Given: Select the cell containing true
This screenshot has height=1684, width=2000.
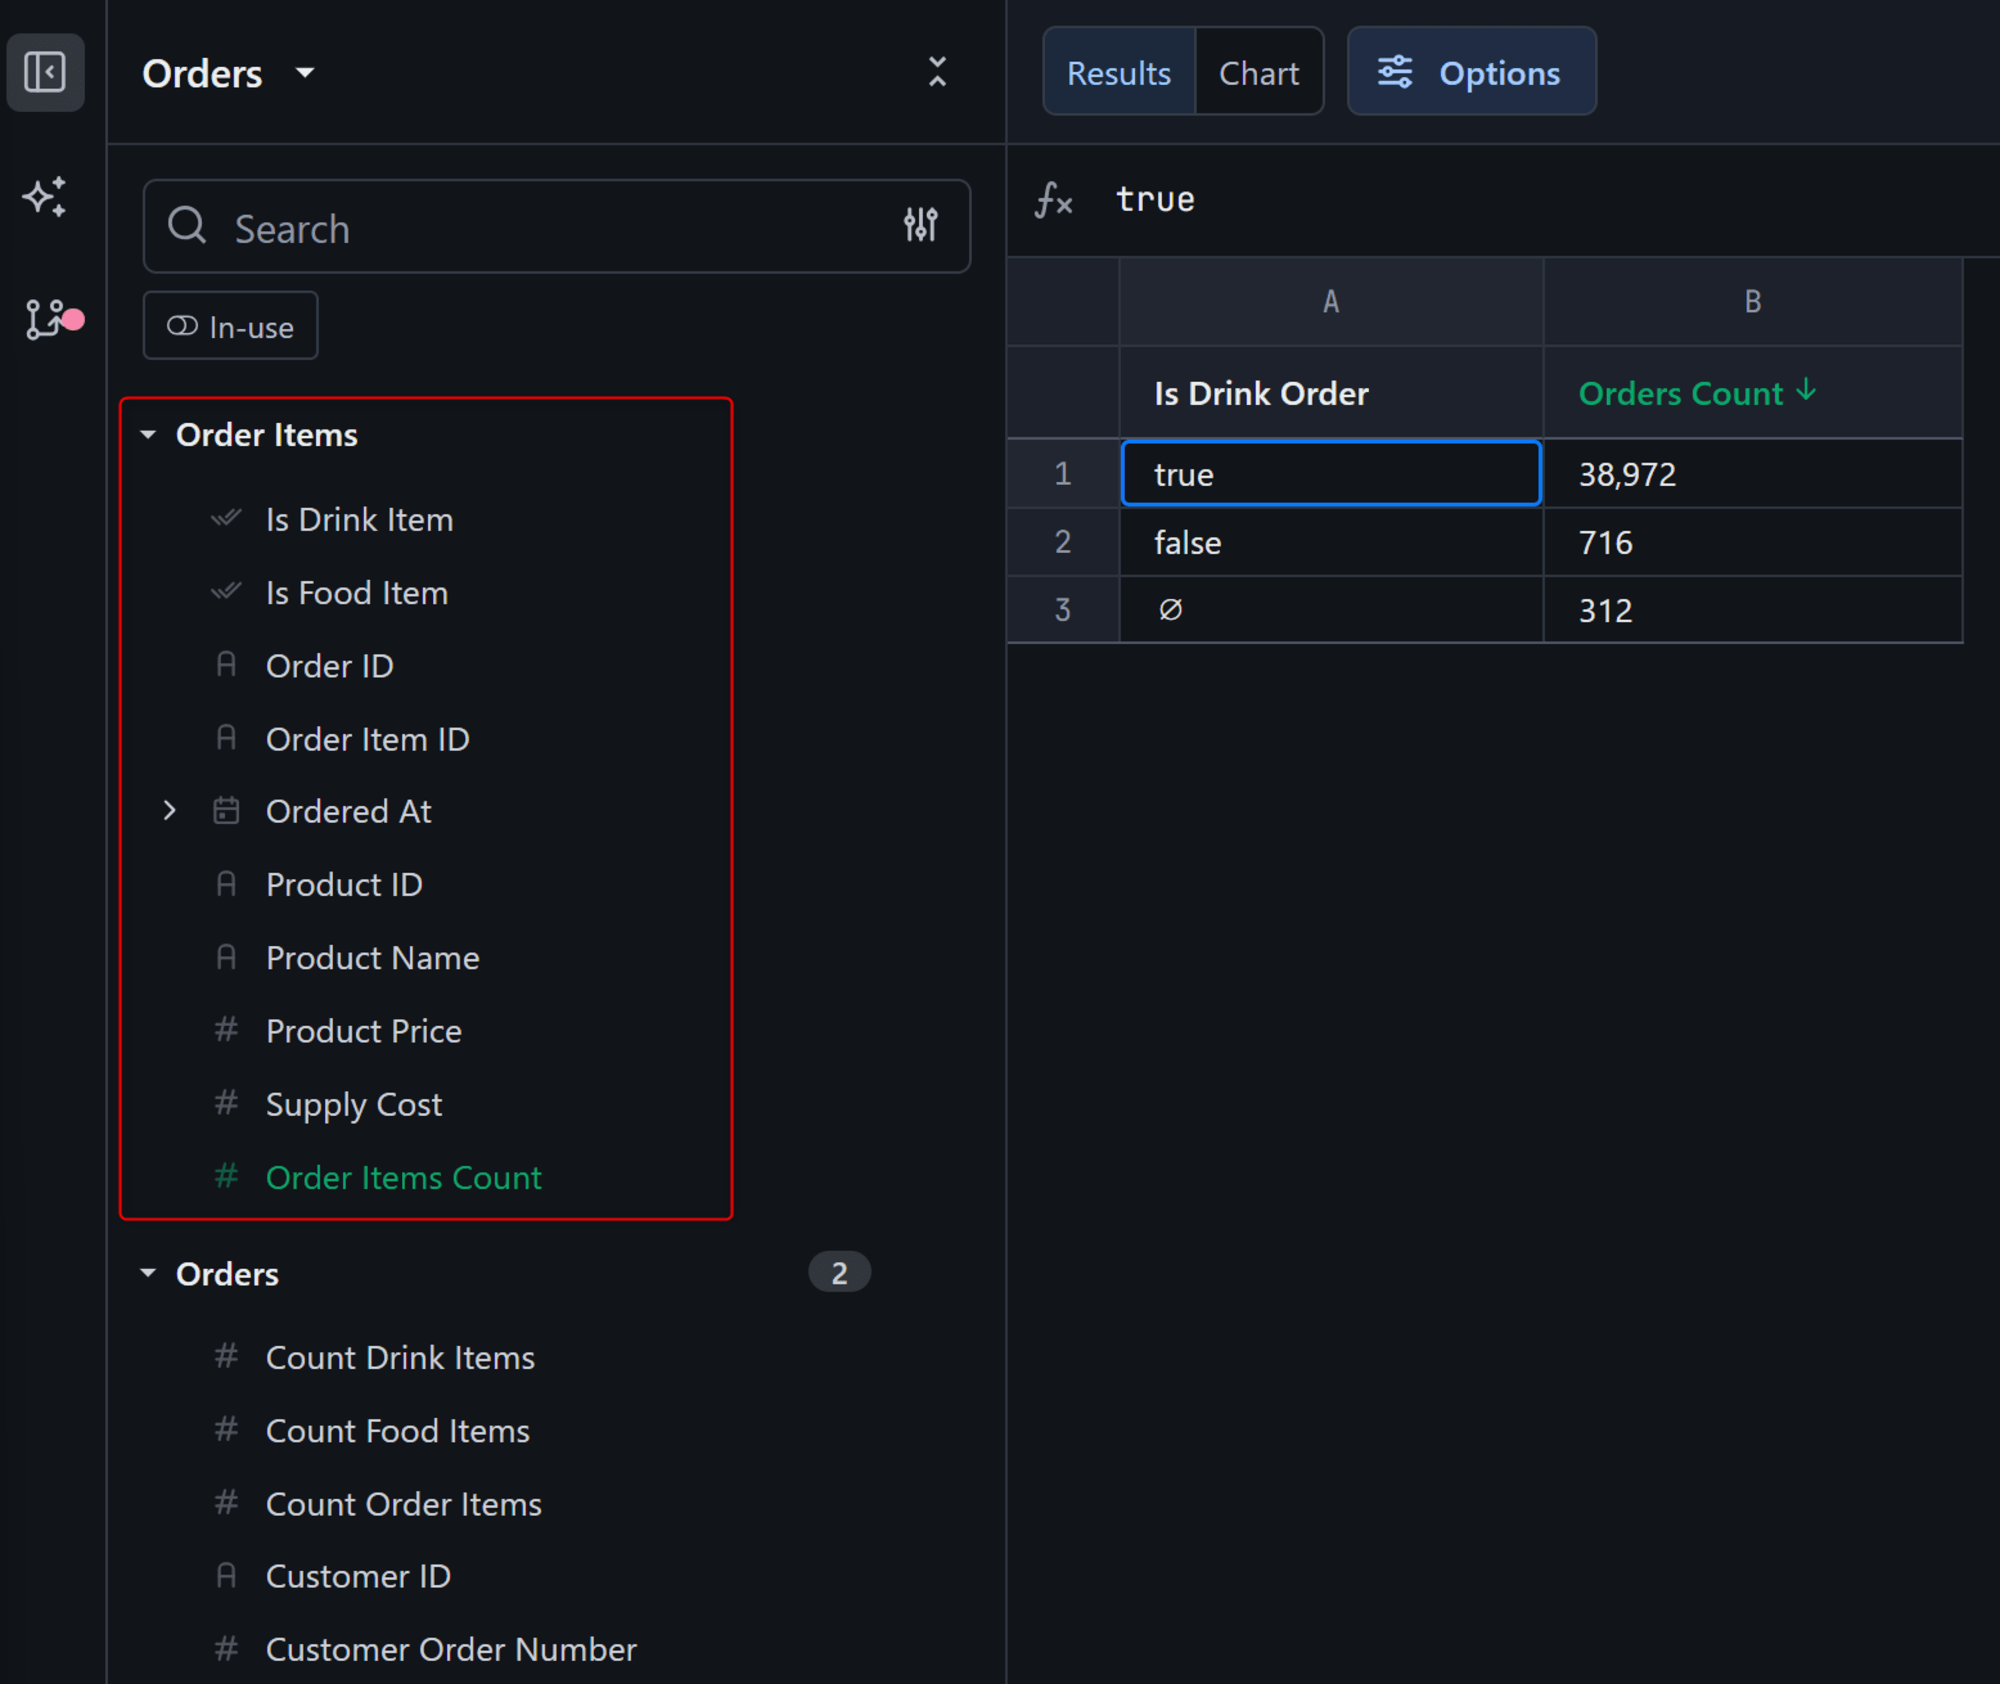Looking at the screenshot, I should click(1331, 473).
